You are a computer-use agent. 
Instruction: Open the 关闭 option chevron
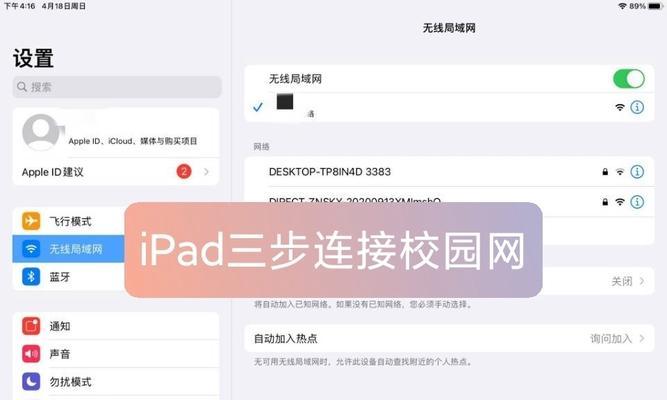click(x=642, y=281)
